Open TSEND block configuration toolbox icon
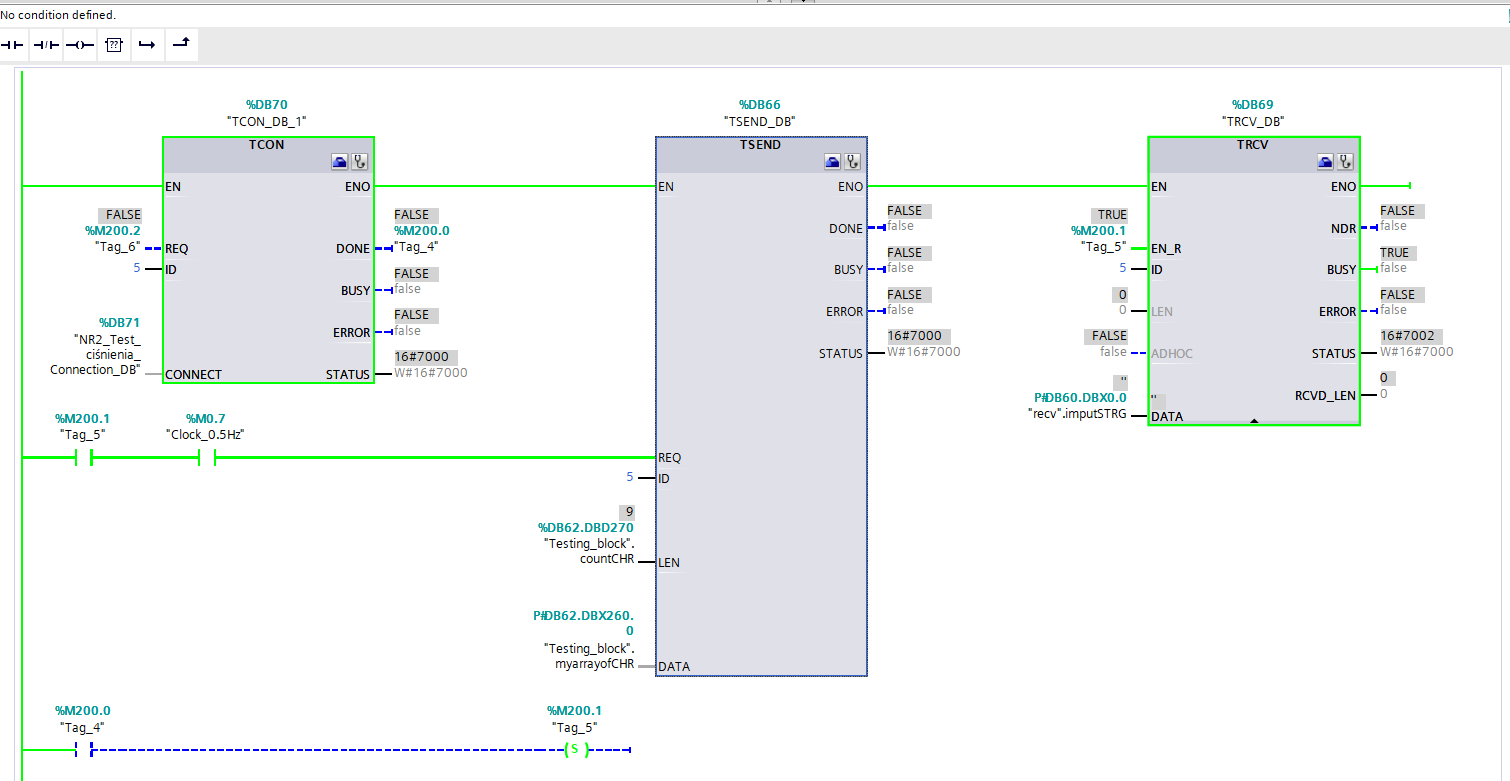The image size is (1510, 781). pos(833,161)
